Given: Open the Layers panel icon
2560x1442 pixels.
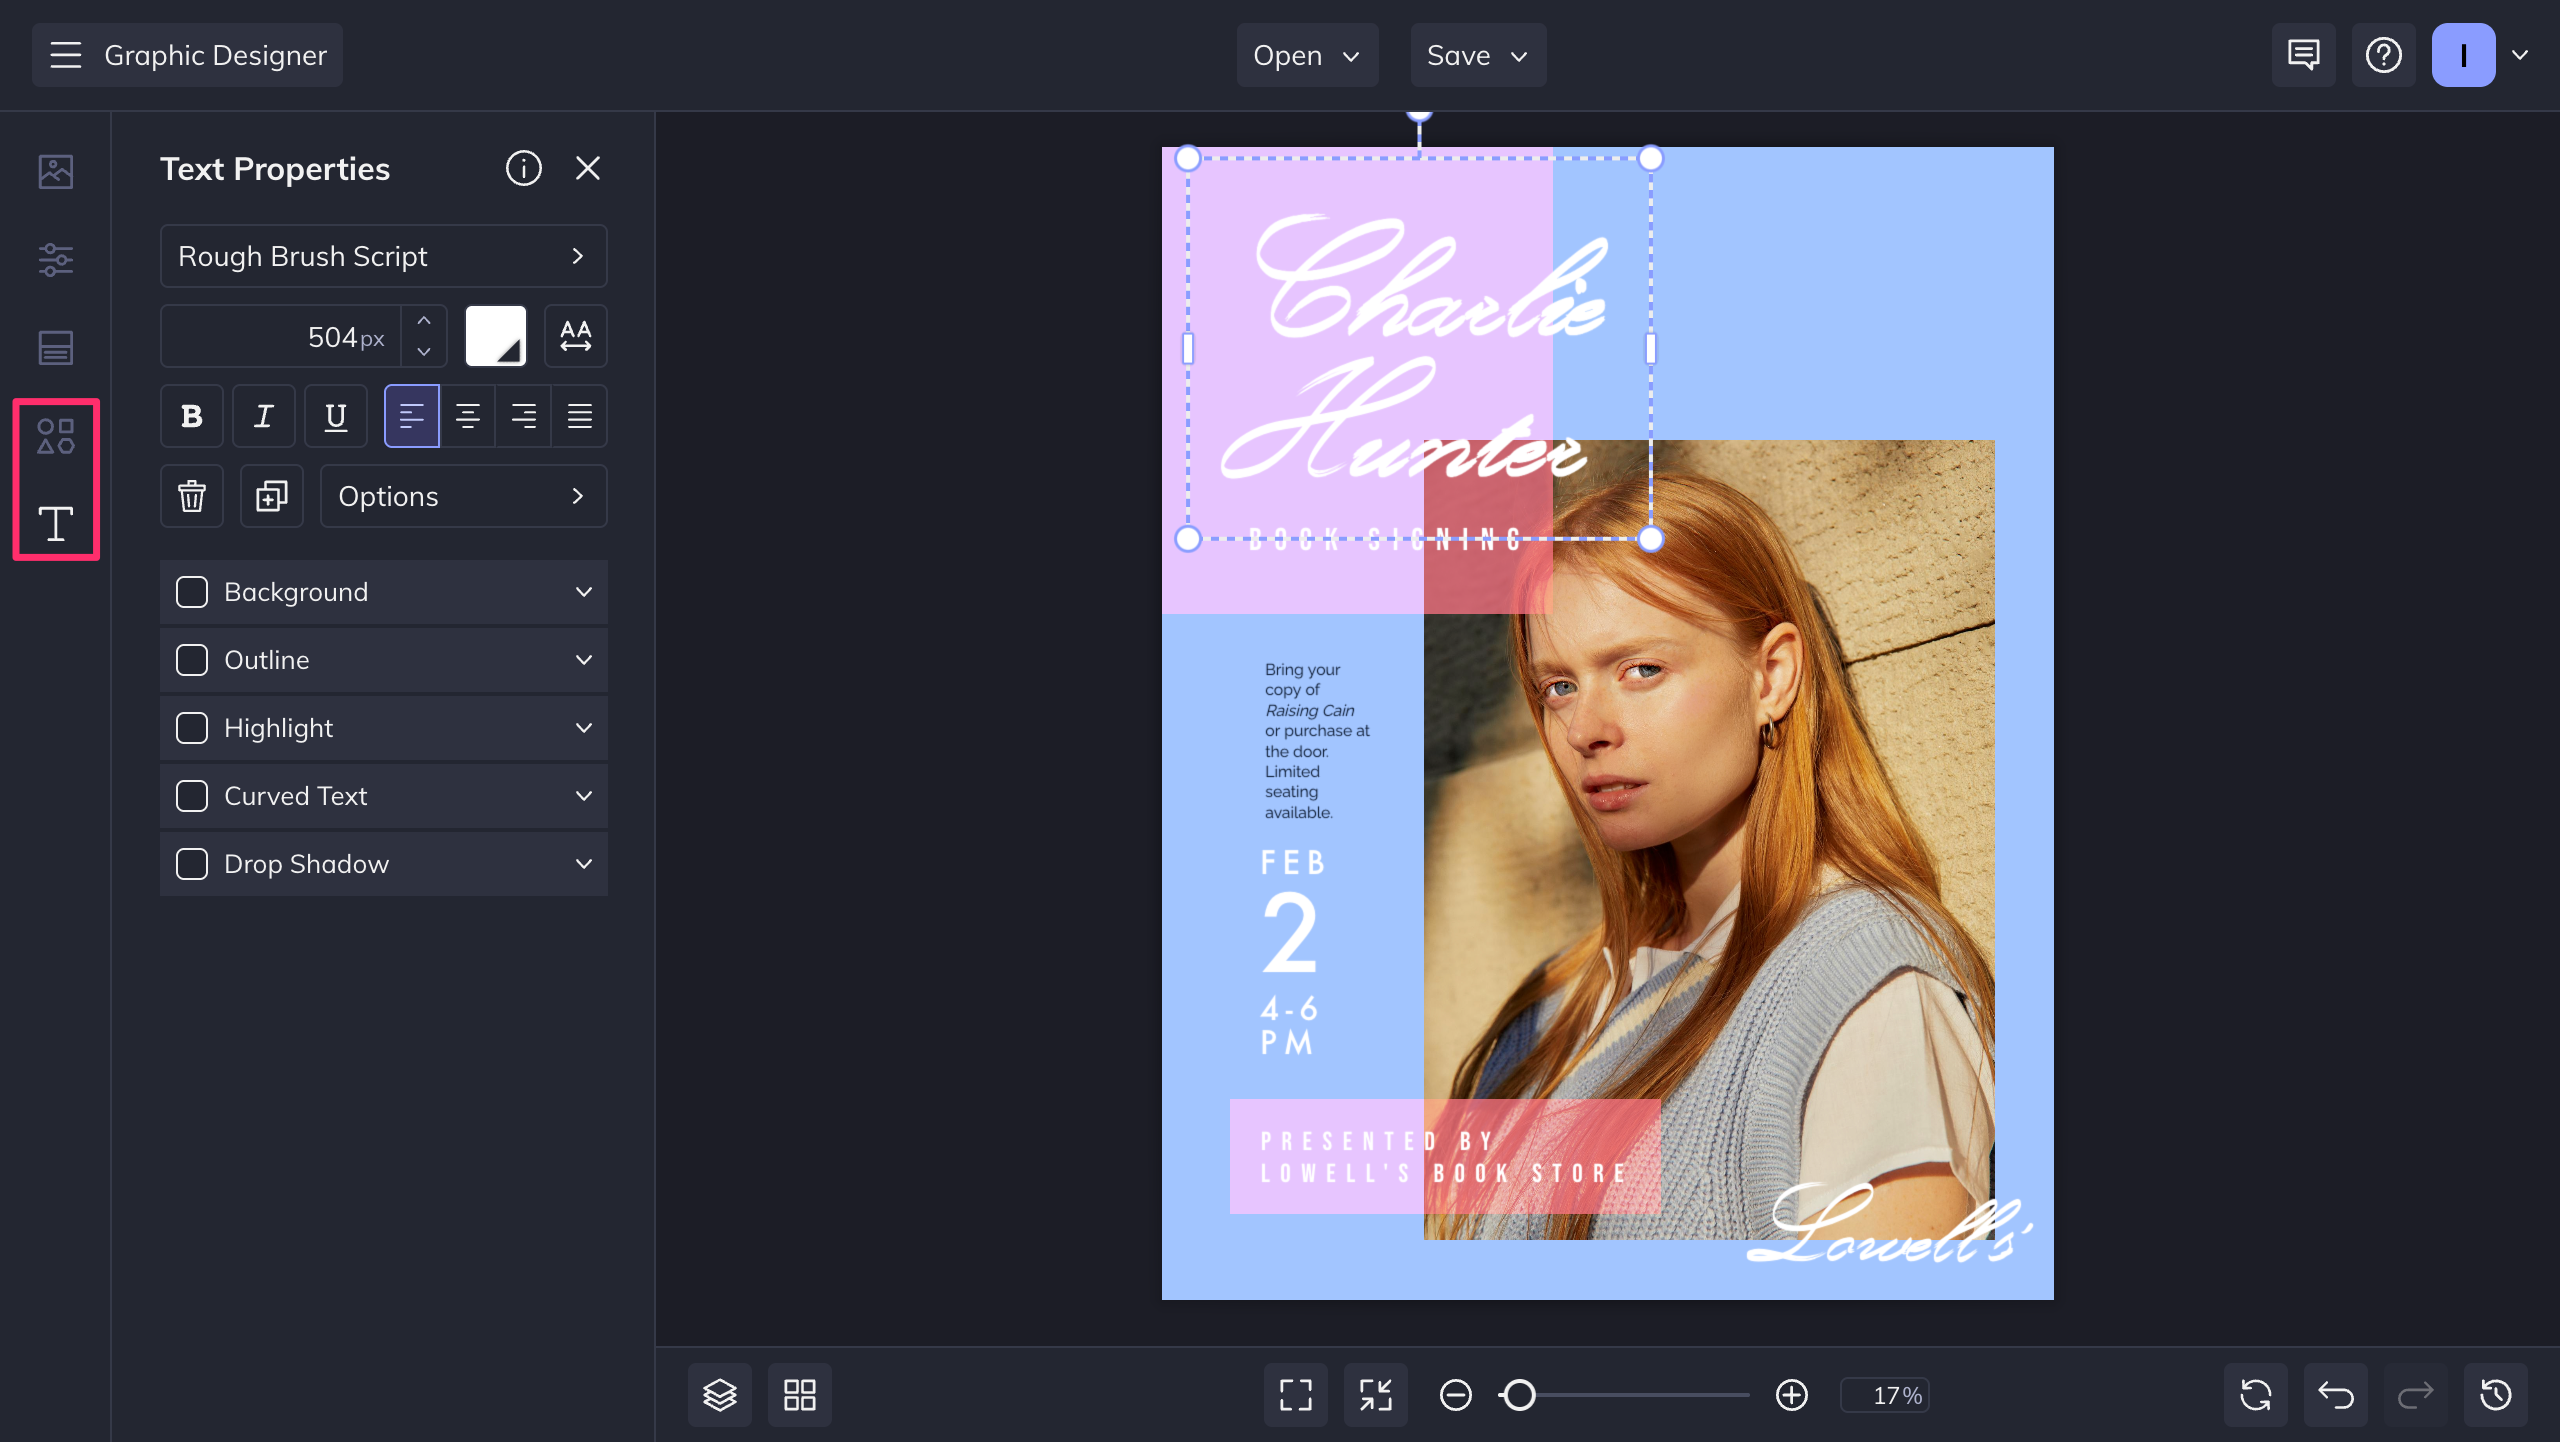Looking at the screenshot, I should pos(719,1395).
